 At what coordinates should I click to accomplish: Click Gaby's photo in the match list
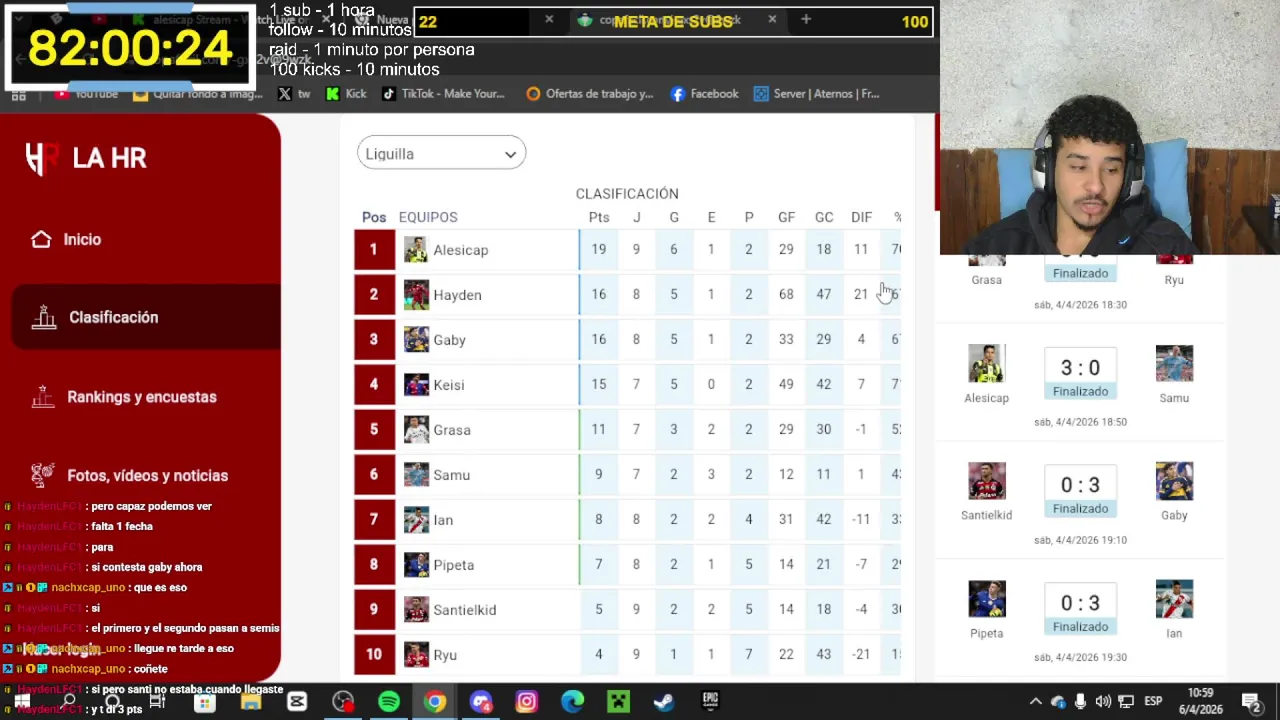(1174, 481)
